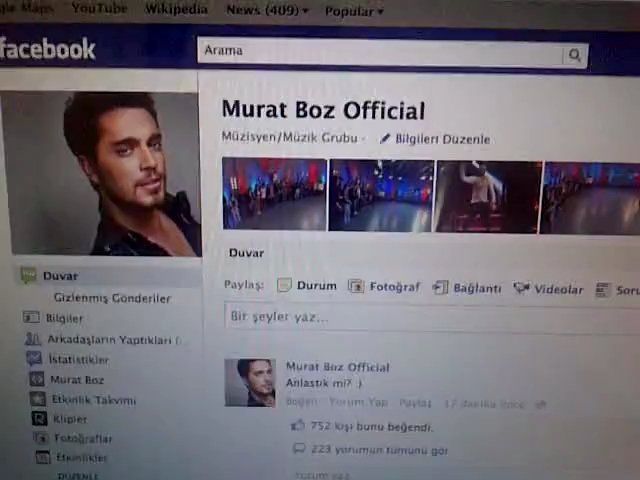Image resolution: width=640 pixels, height=480 pixels.
Task: Click the Bilgileri Düzenle pencil icon
Action: coord(384,139)
